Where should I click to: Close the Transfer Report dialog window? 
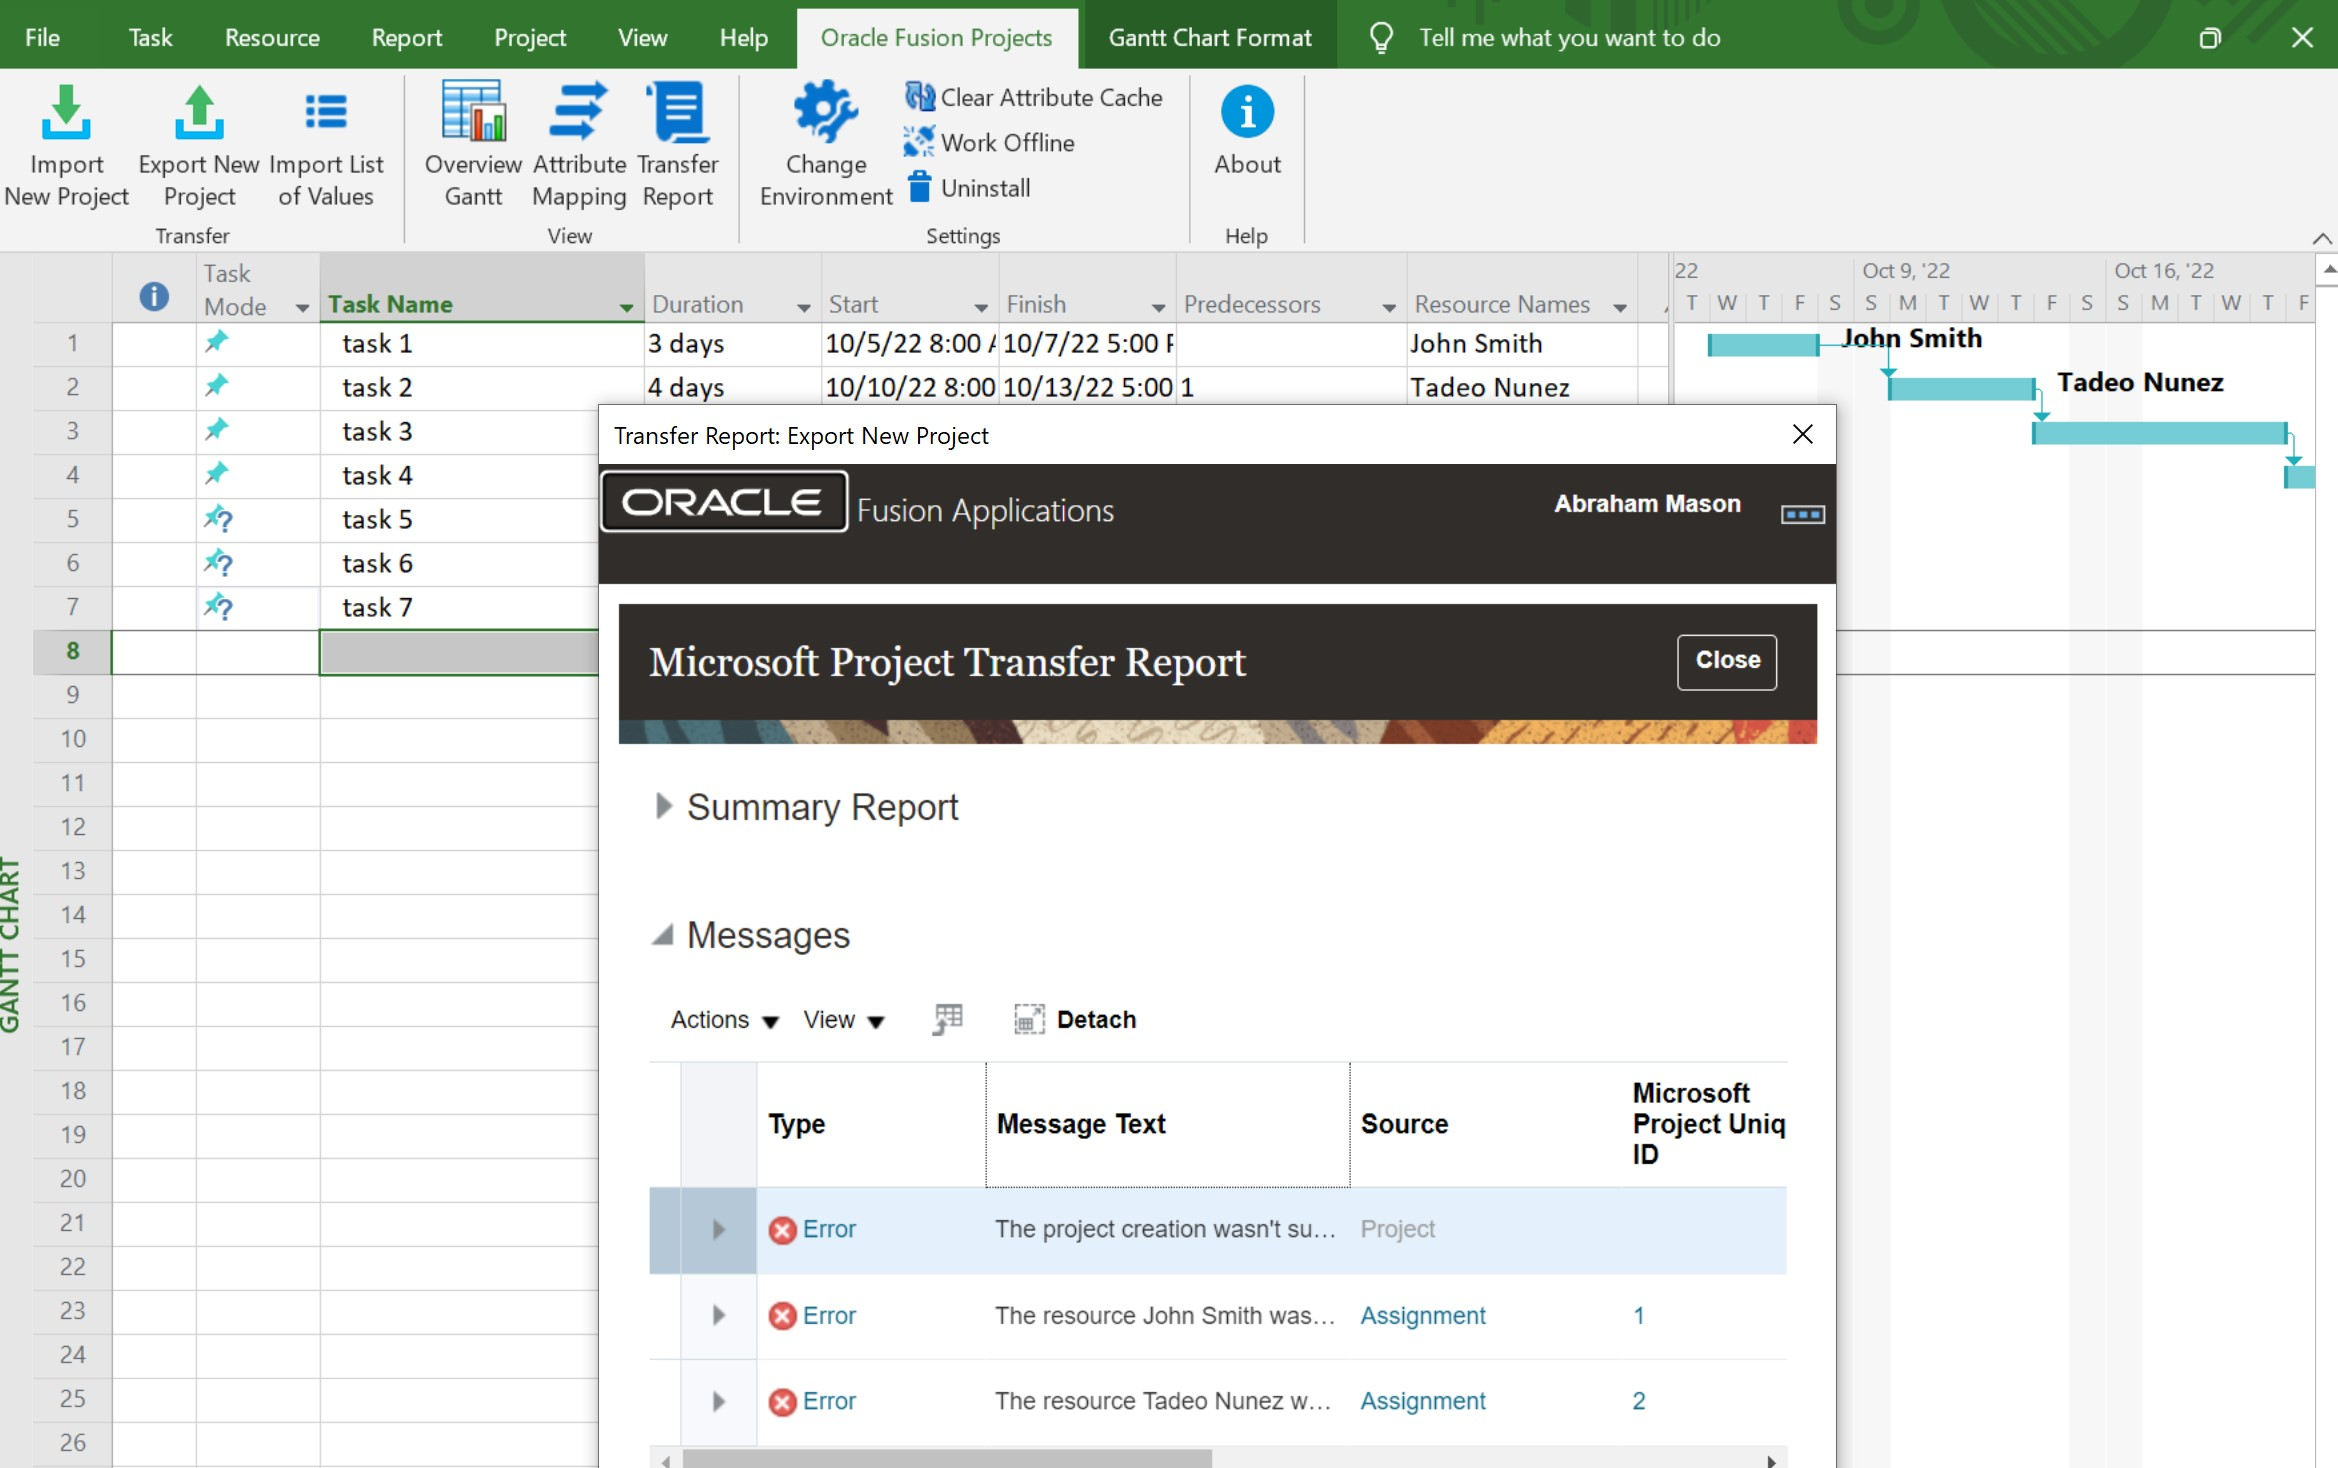(1802, 435)
